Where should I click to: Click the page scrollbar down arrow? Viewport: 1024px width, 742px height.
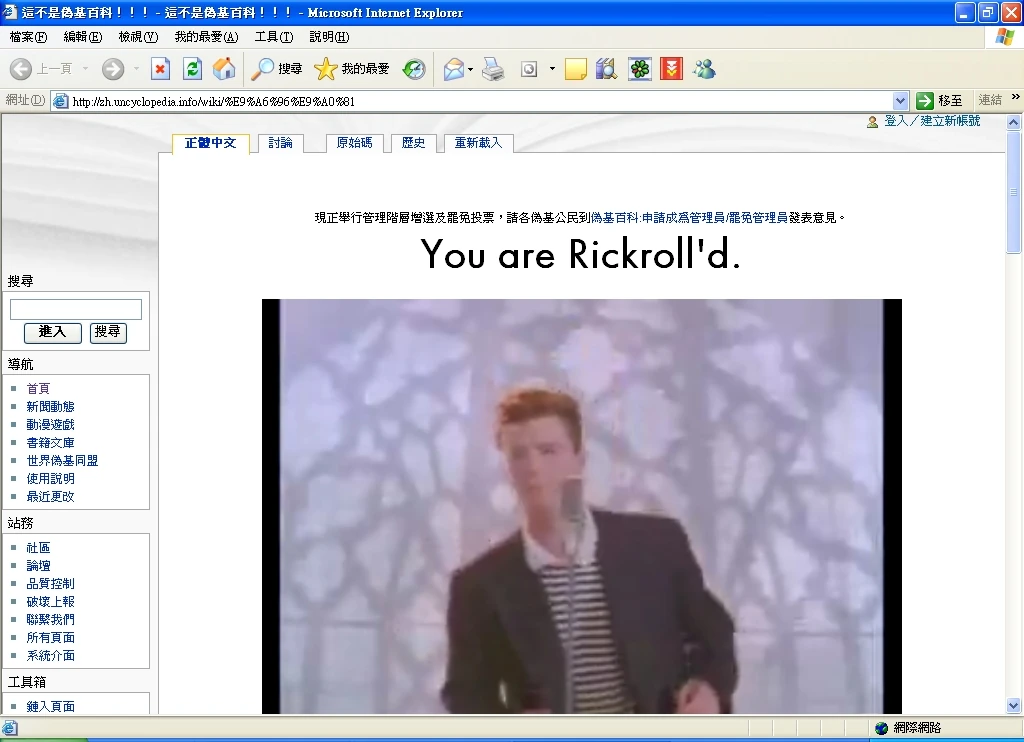point(1014,705)
